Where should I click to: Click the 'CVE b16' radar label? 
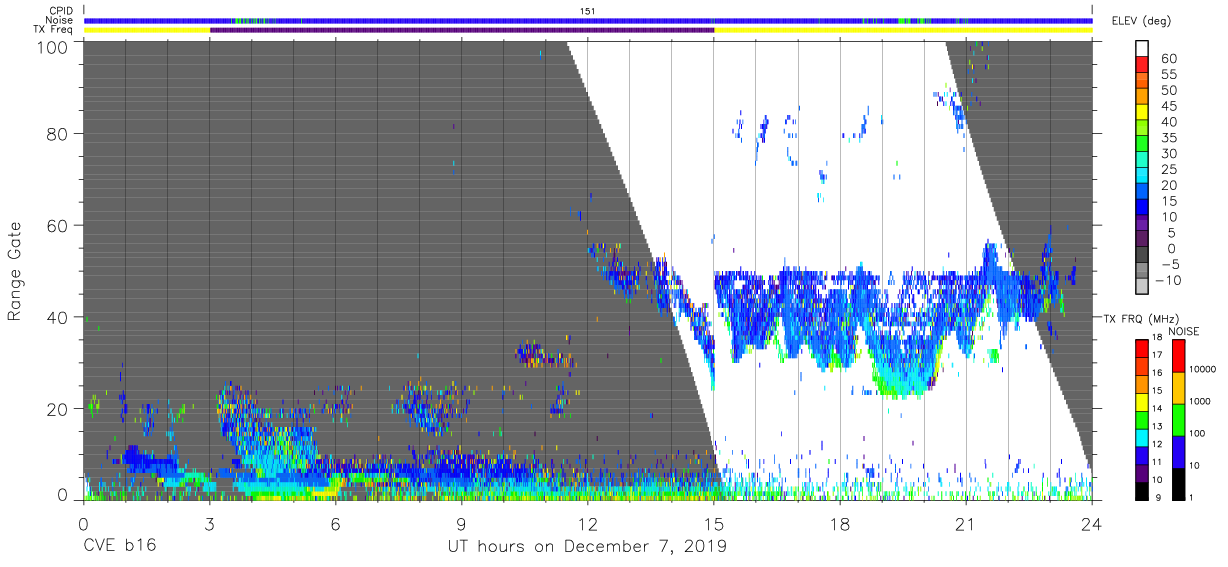(x=119, y=546)
